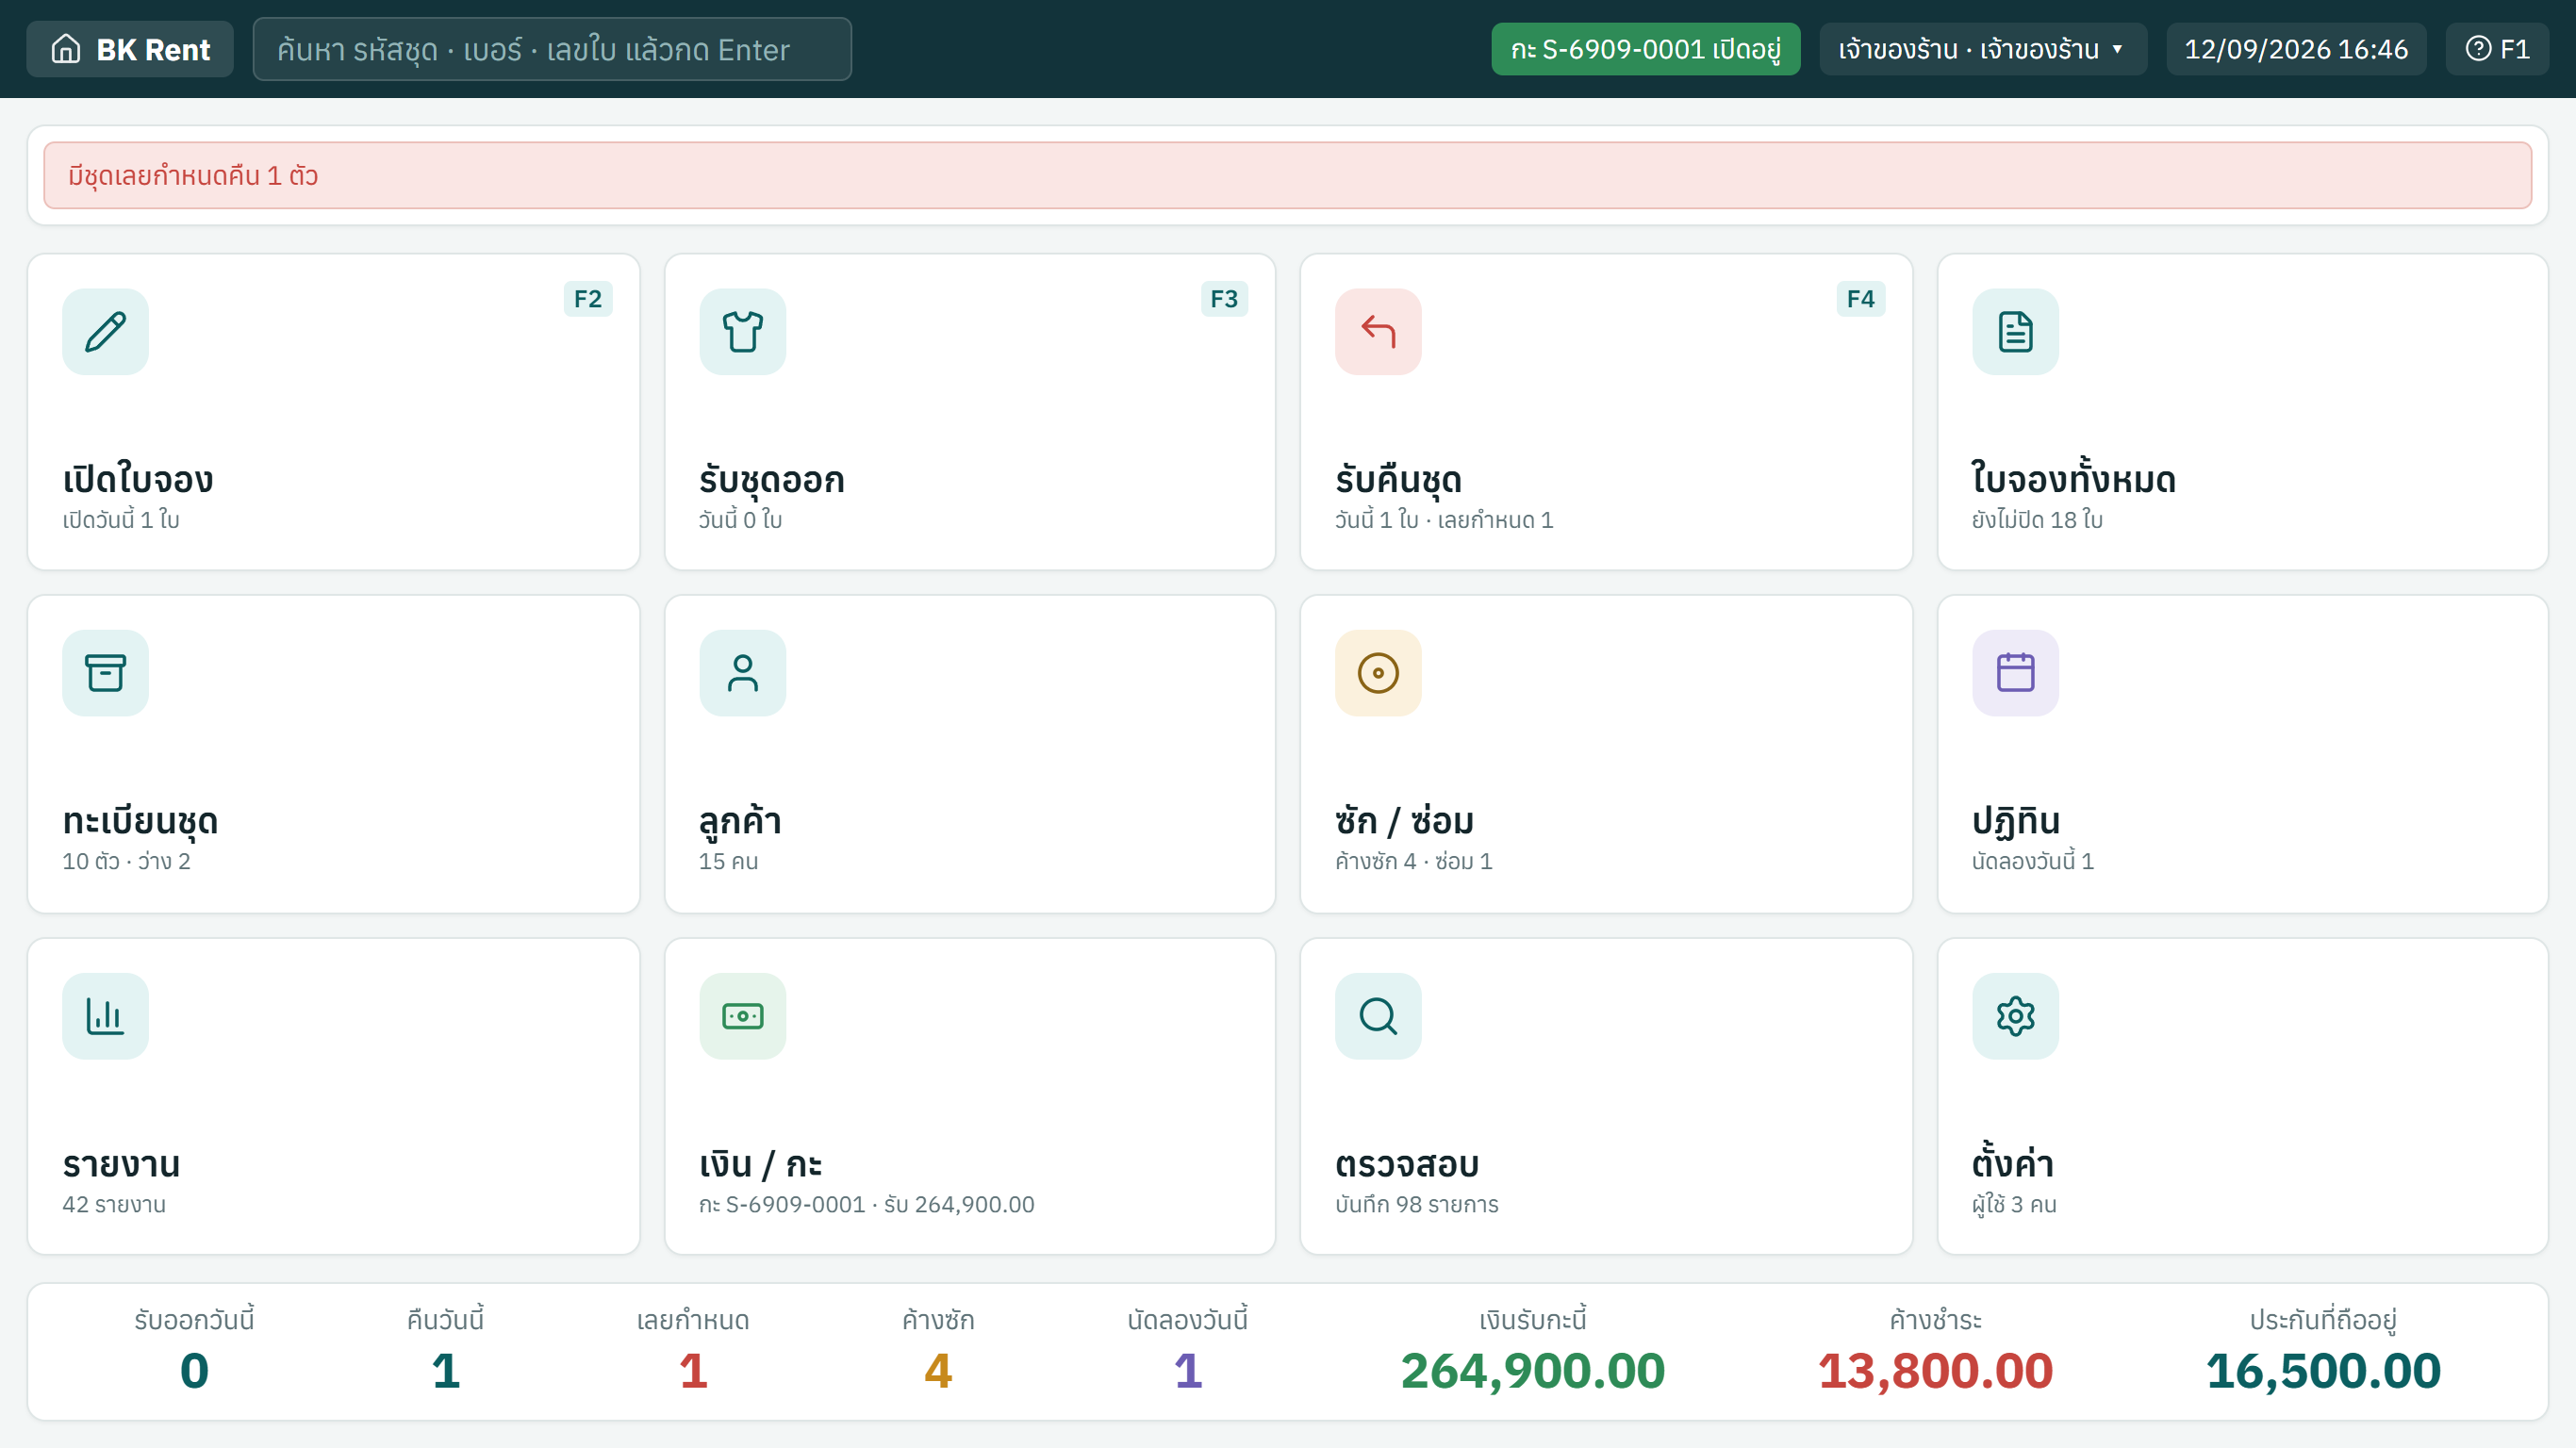Image resolution: width=2576 pixels, height=1448 pixels.
Task: Click the person icon on ลูกค้า card
Action: tap(742, 673)
